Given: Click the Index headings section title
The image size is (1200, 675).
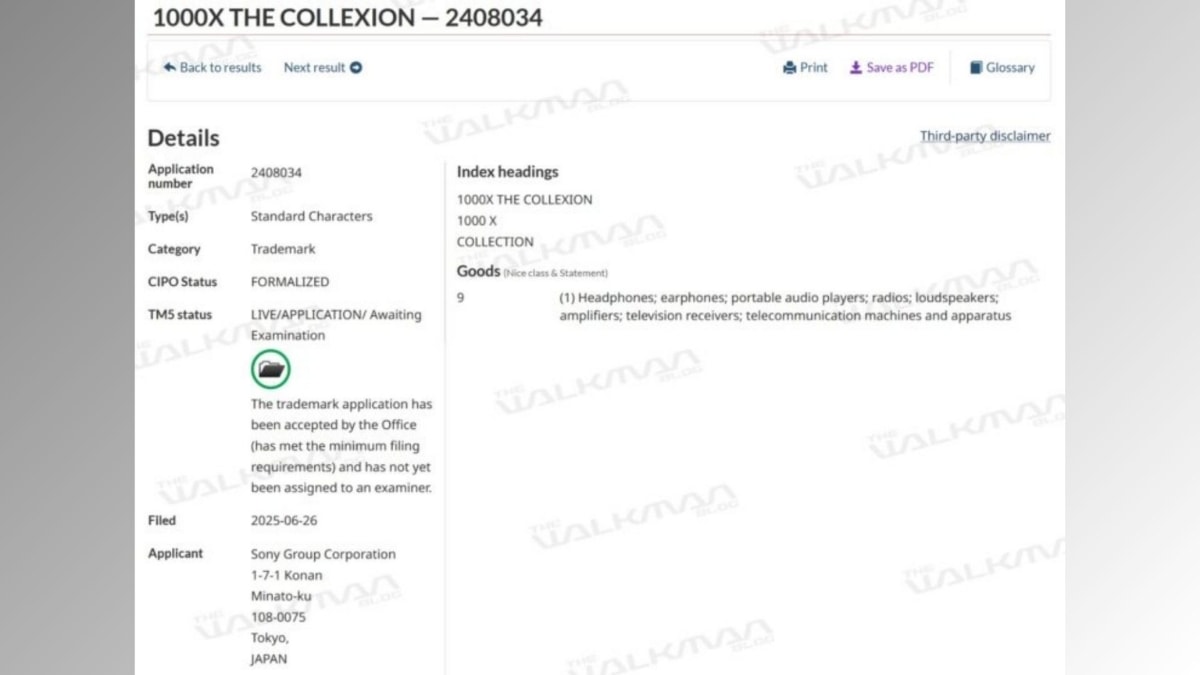Looking at the screenshot, I should pyautogui.click(x=508, y=172).
